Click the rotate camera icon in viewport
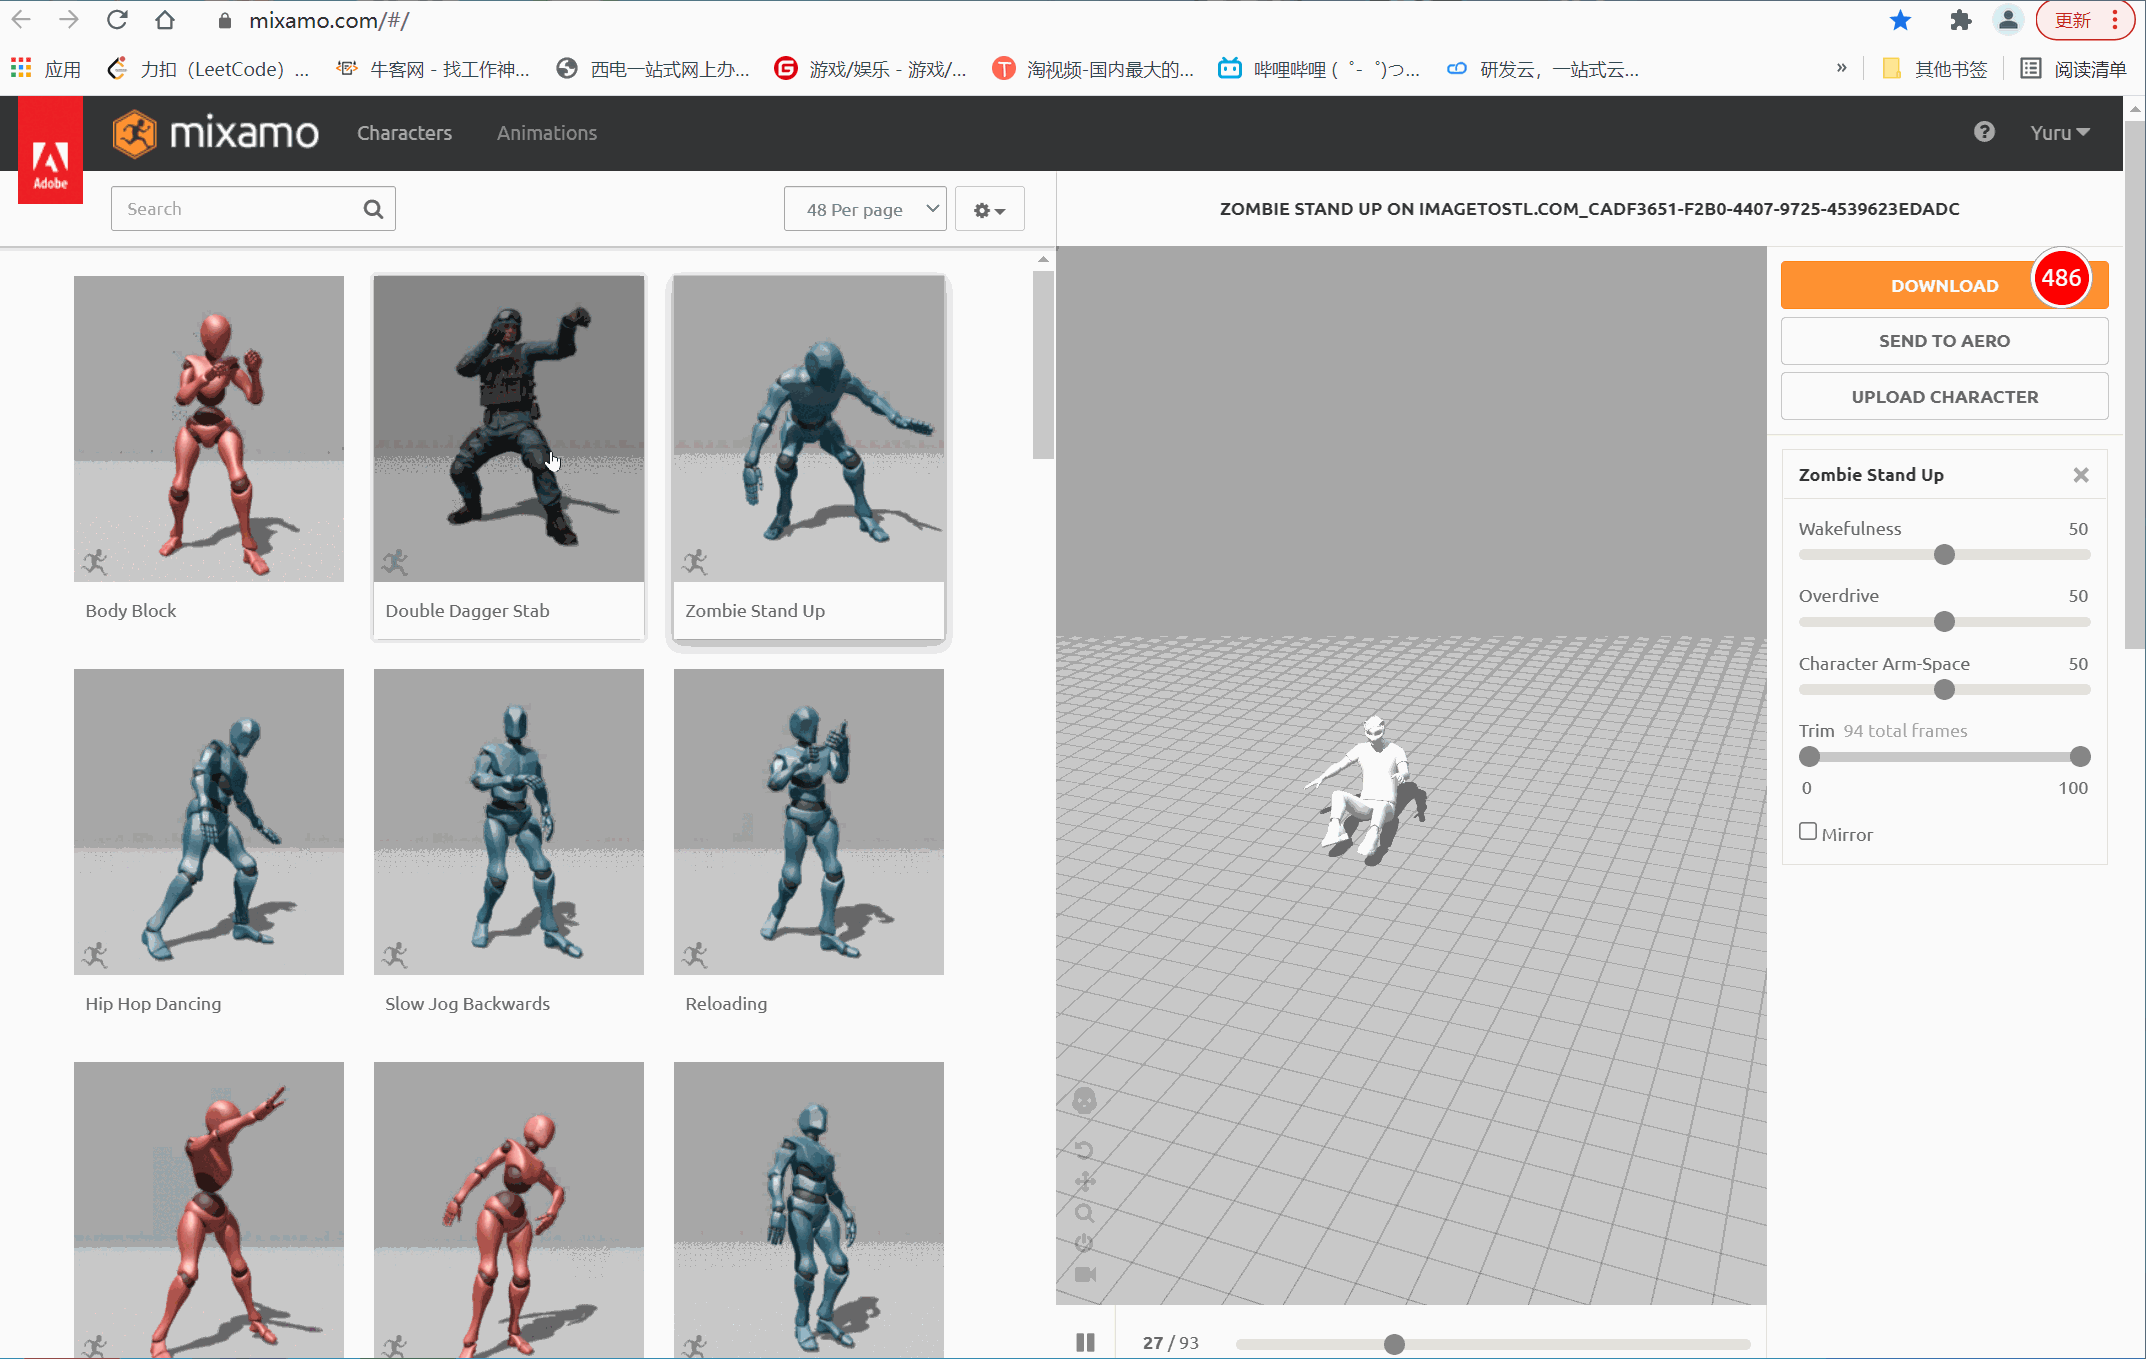 pos(1084,1150)
